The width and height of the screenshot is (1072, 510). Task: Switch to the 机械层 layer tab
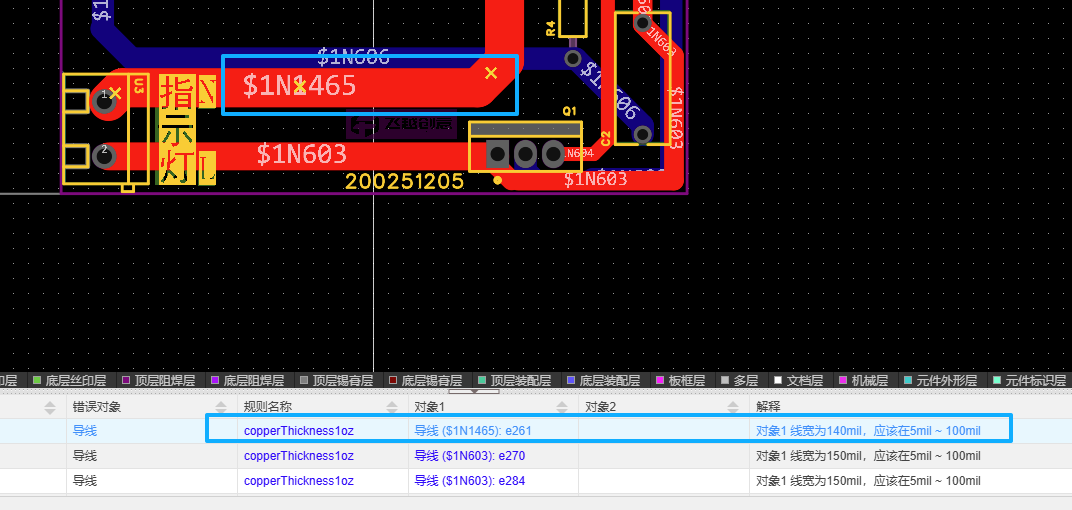(869, 381)
